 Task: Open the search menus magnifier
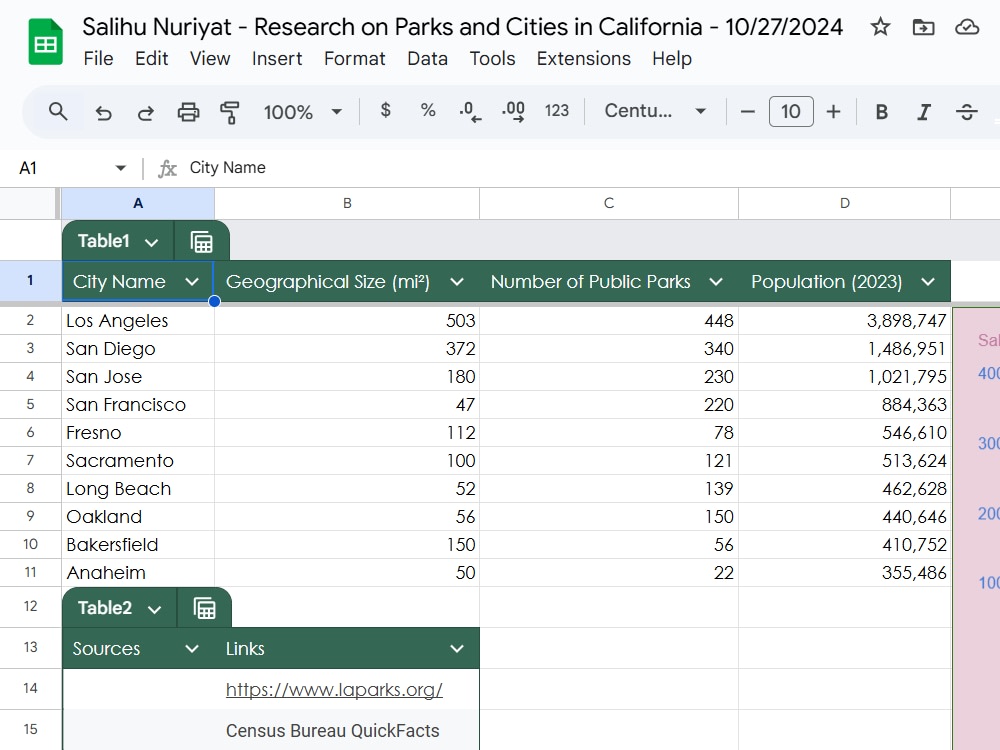[58, 112]
